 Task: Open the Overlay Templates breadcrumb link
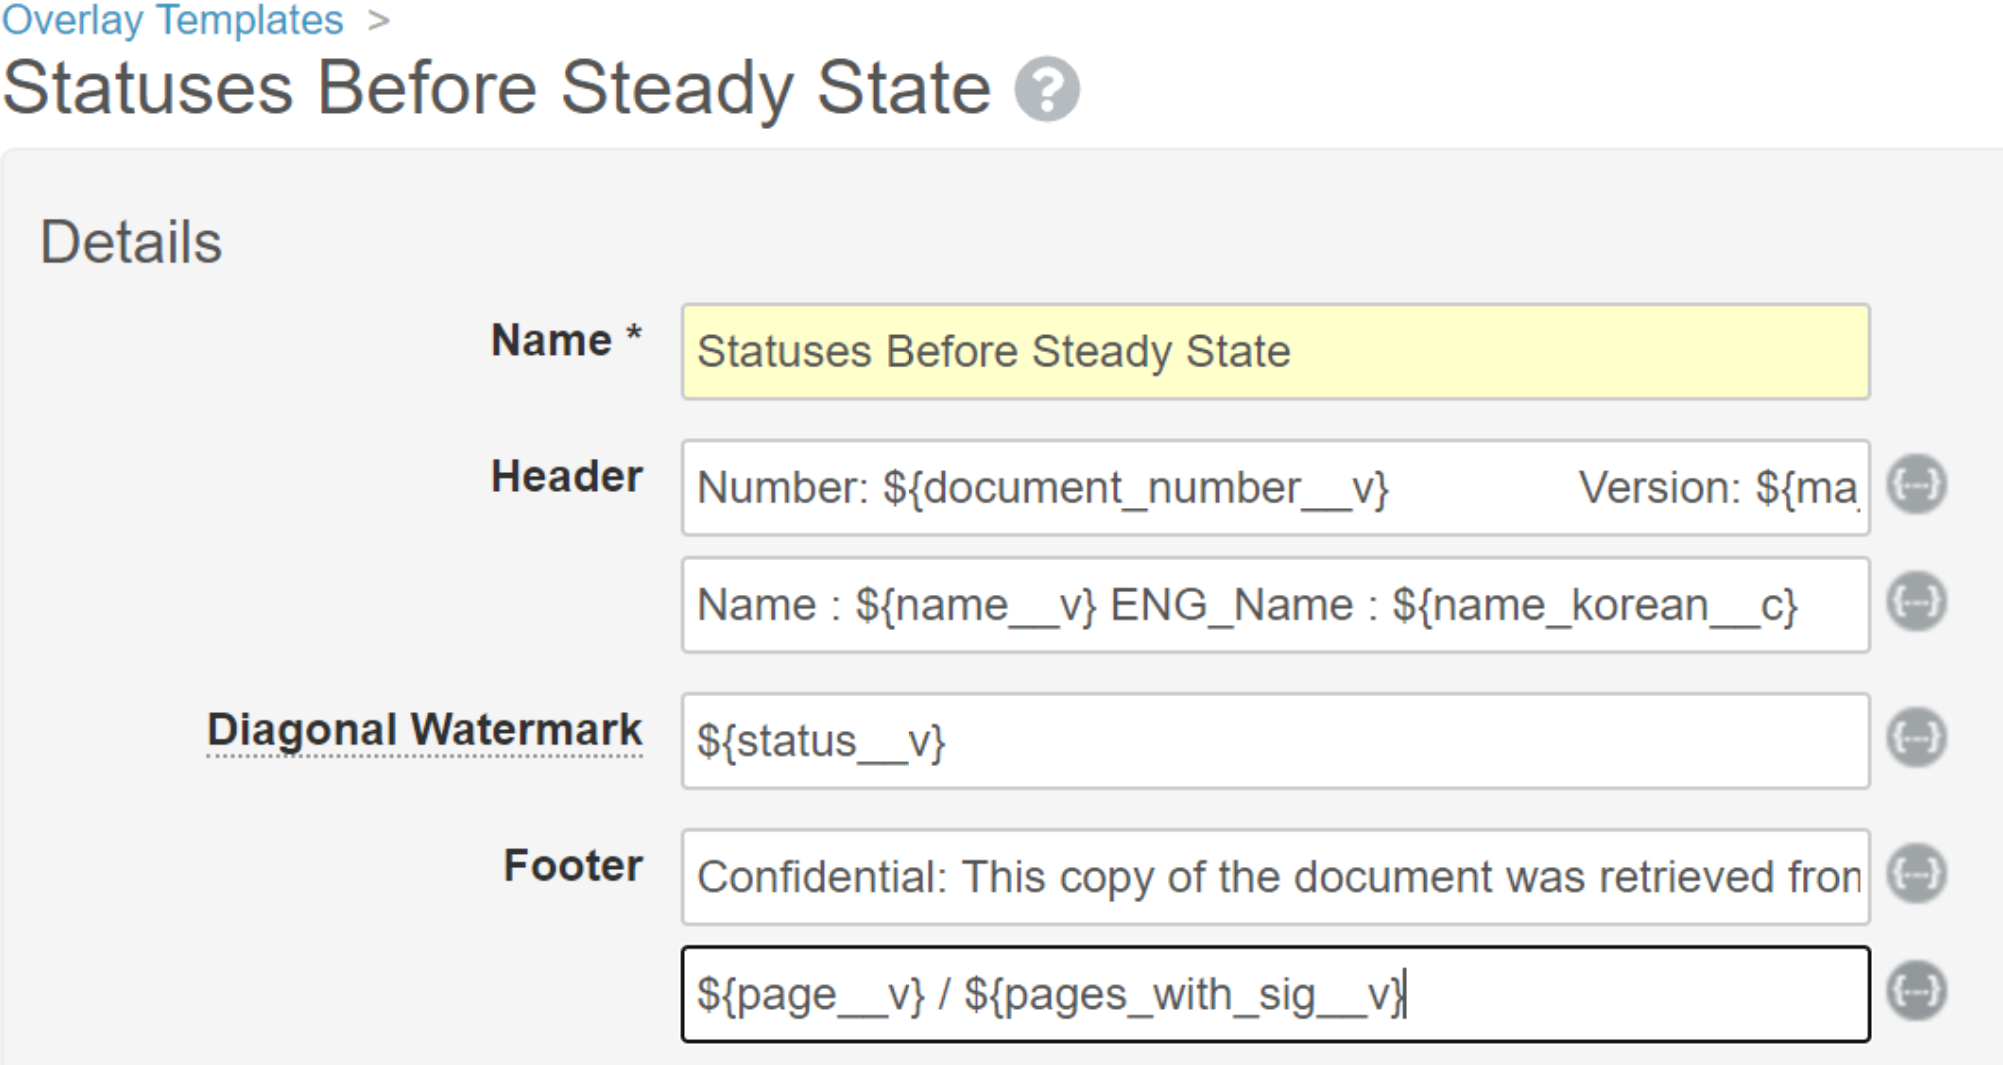(x=172, y=19)
